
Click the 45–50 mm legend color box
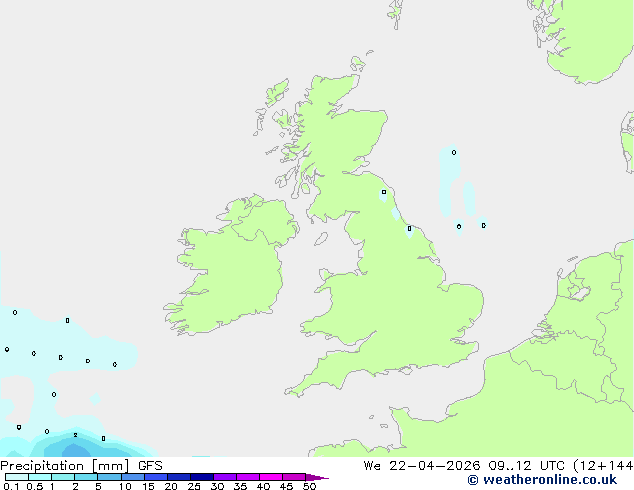[x=294, y=477]
